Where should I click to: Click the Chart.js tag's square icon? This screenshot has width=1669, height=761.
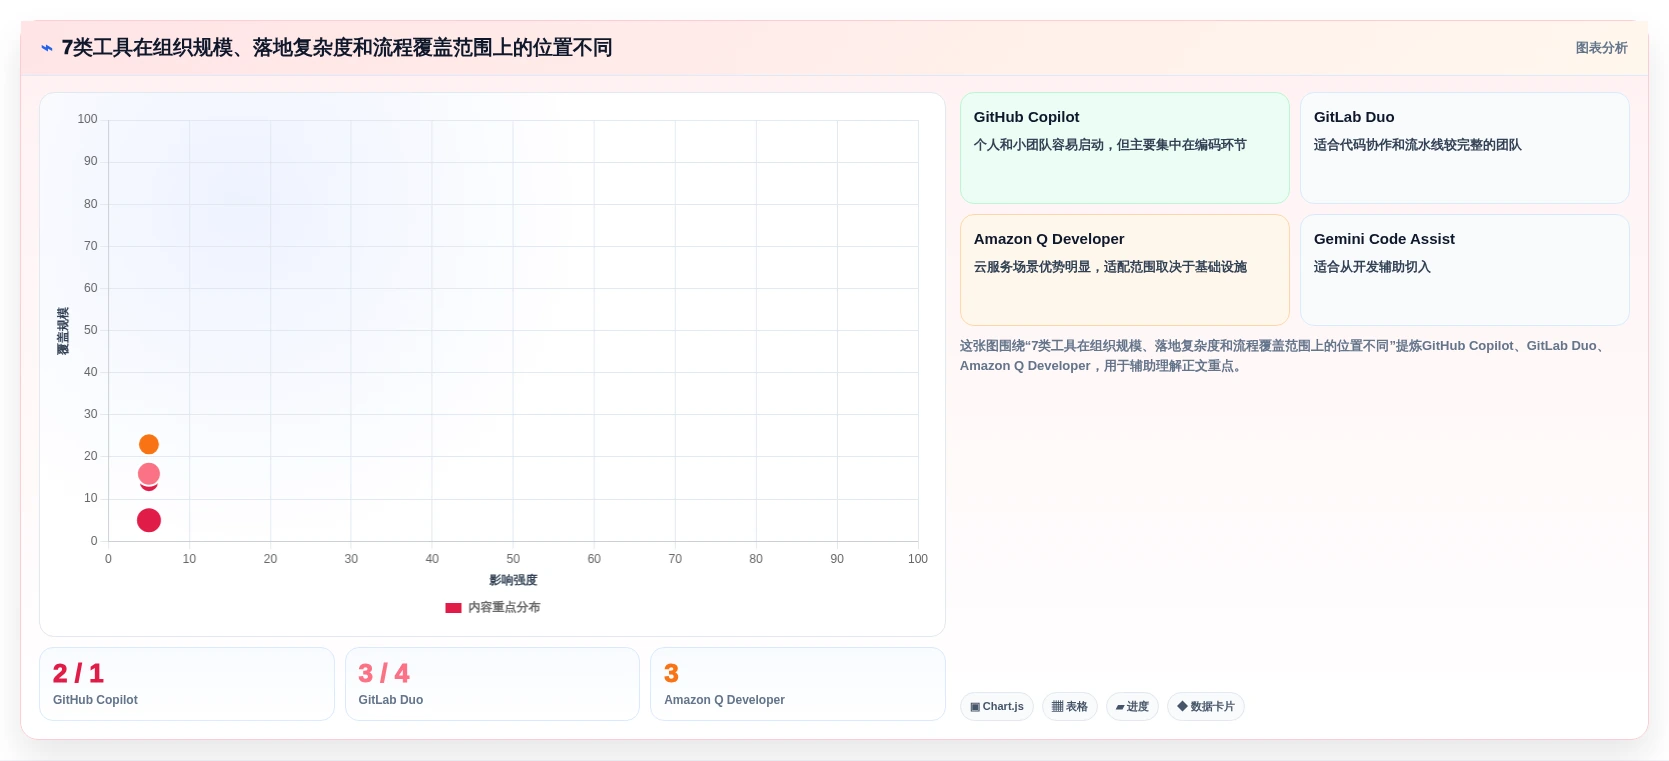(975, 707)
